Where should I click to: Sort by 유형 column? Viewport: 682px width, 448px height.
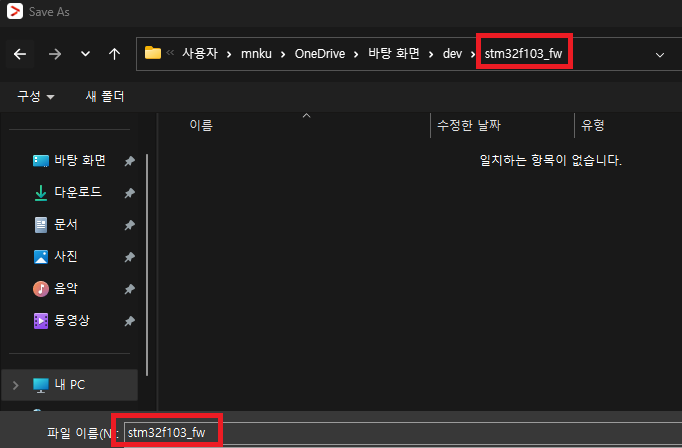593,125
